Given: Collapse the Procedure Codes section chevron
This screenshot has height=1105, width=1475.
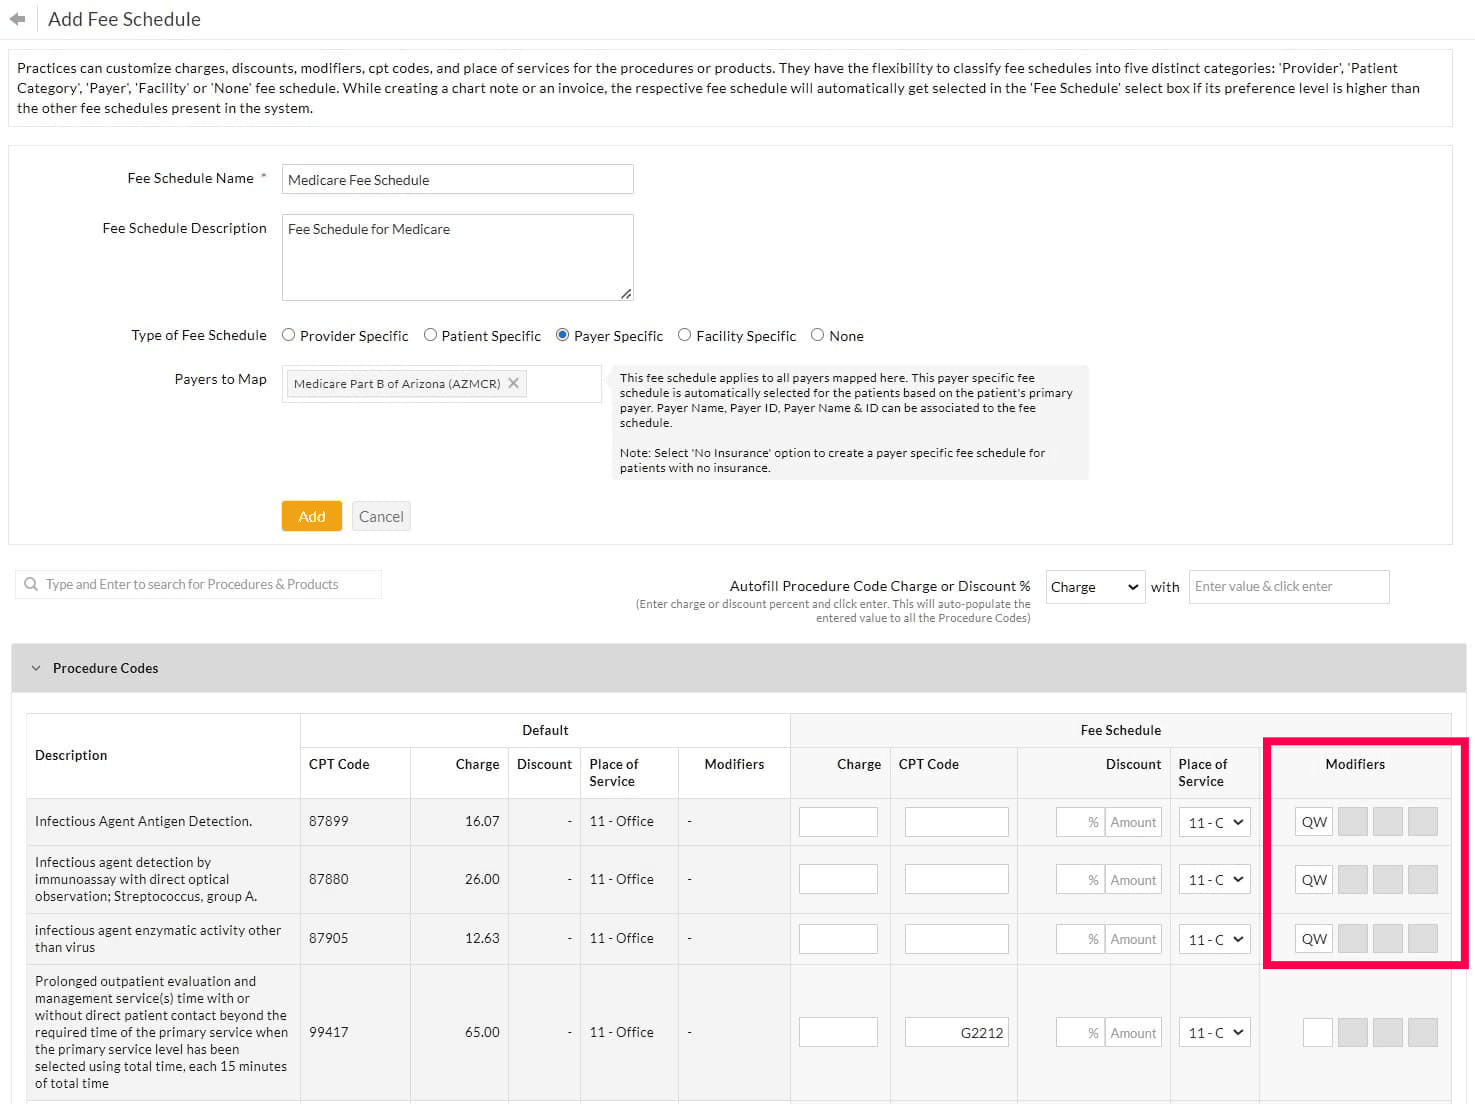Looking at the screenshot, I should tap(36, 668).
